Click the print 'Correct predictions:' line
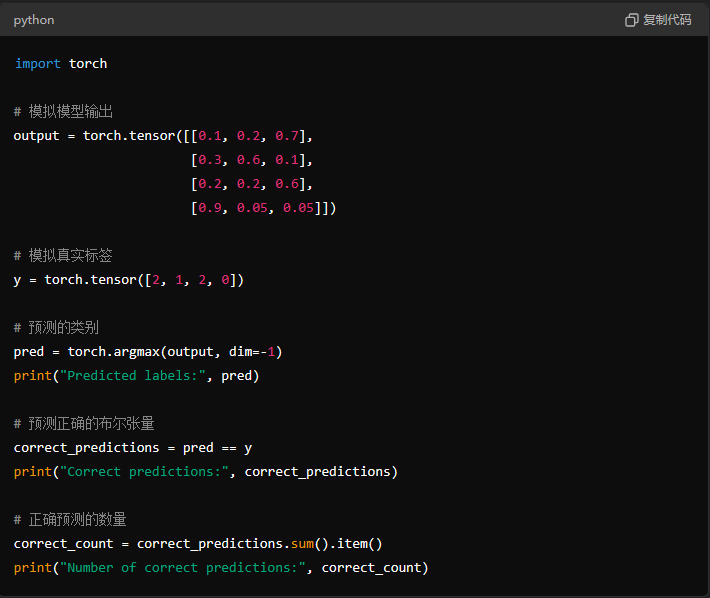This screenshot has height=598, width=710. point(206,472)
